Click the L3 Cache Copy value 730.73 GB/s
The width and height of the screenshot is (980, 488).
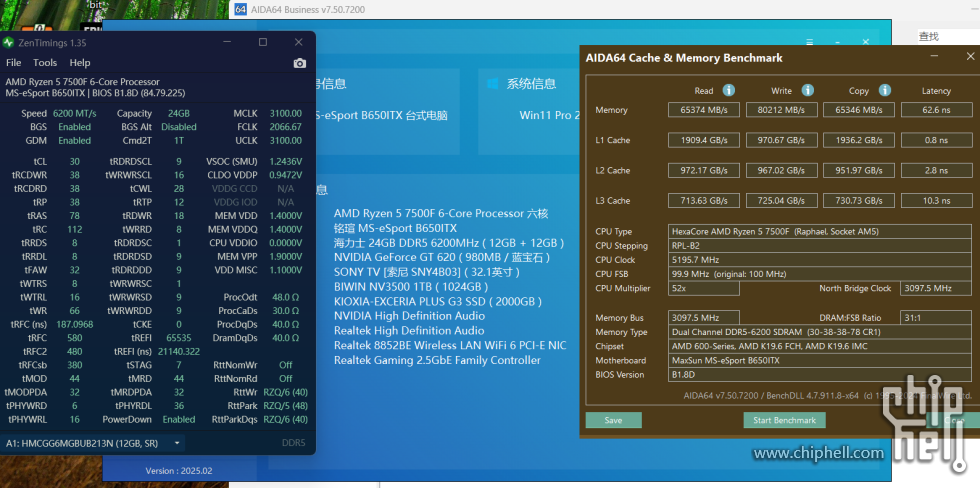(859, 201)
